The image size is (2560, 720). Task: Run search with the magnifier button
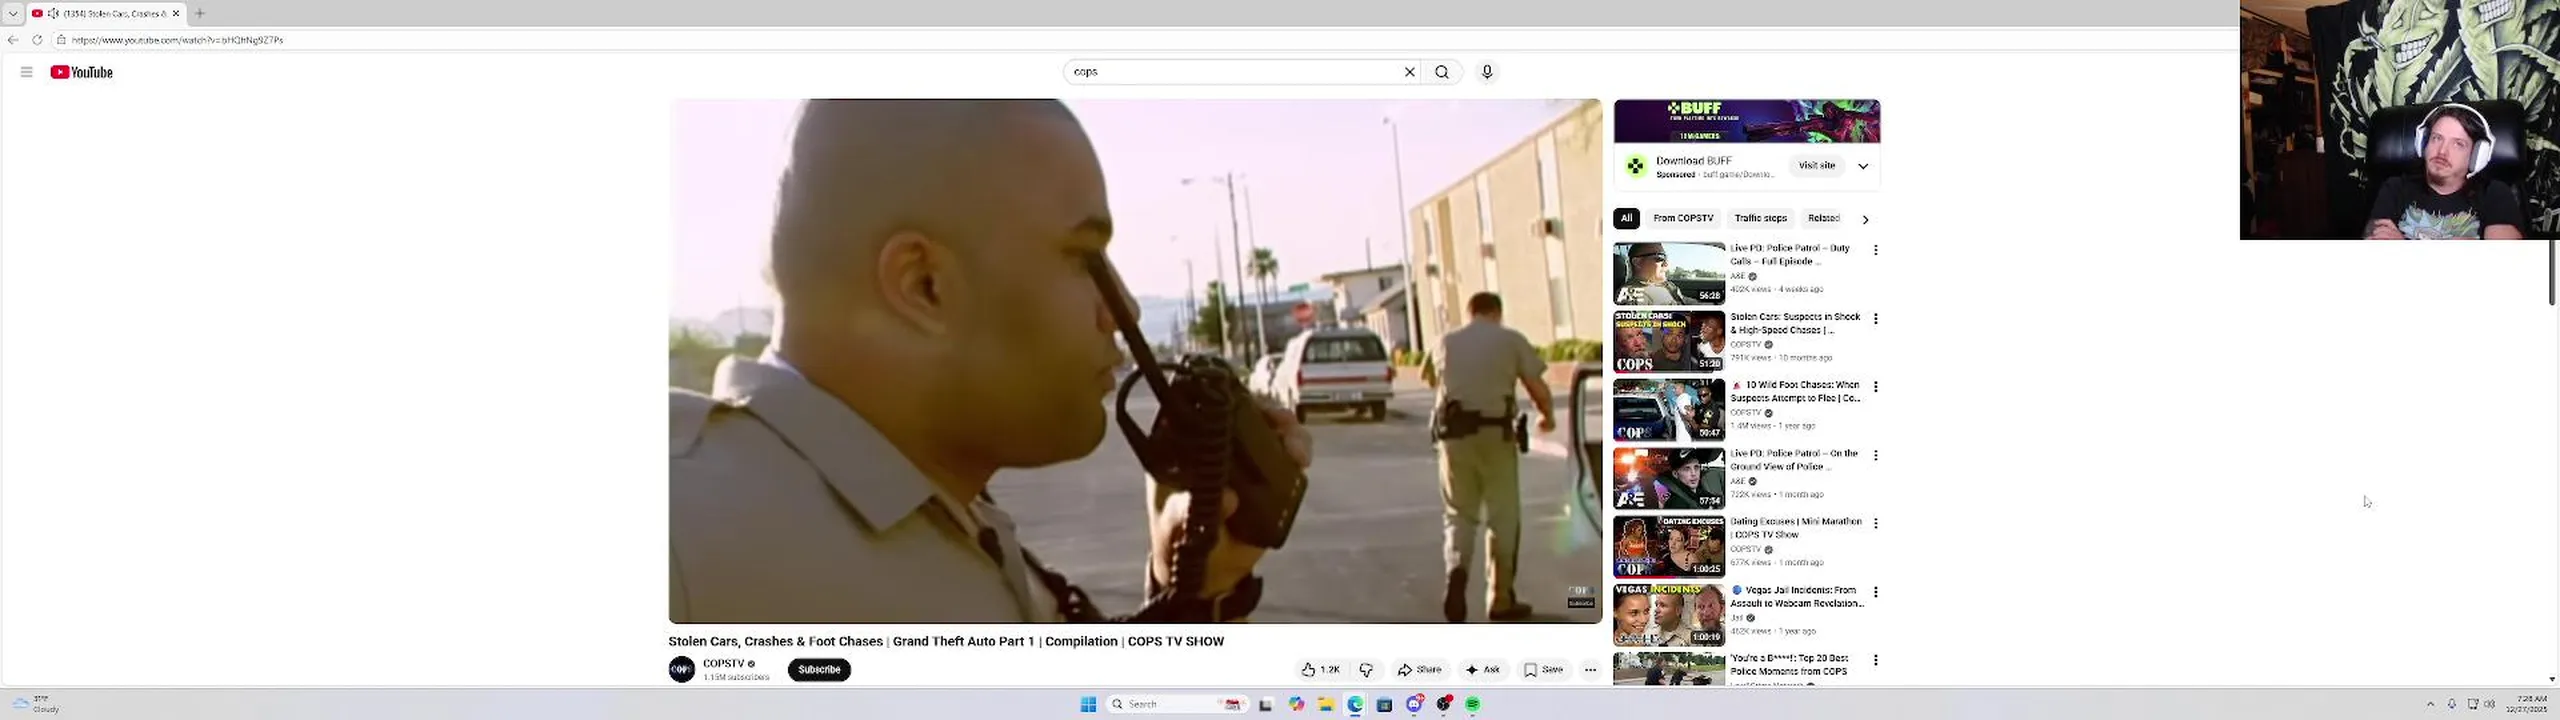(x=1441, y=72)
